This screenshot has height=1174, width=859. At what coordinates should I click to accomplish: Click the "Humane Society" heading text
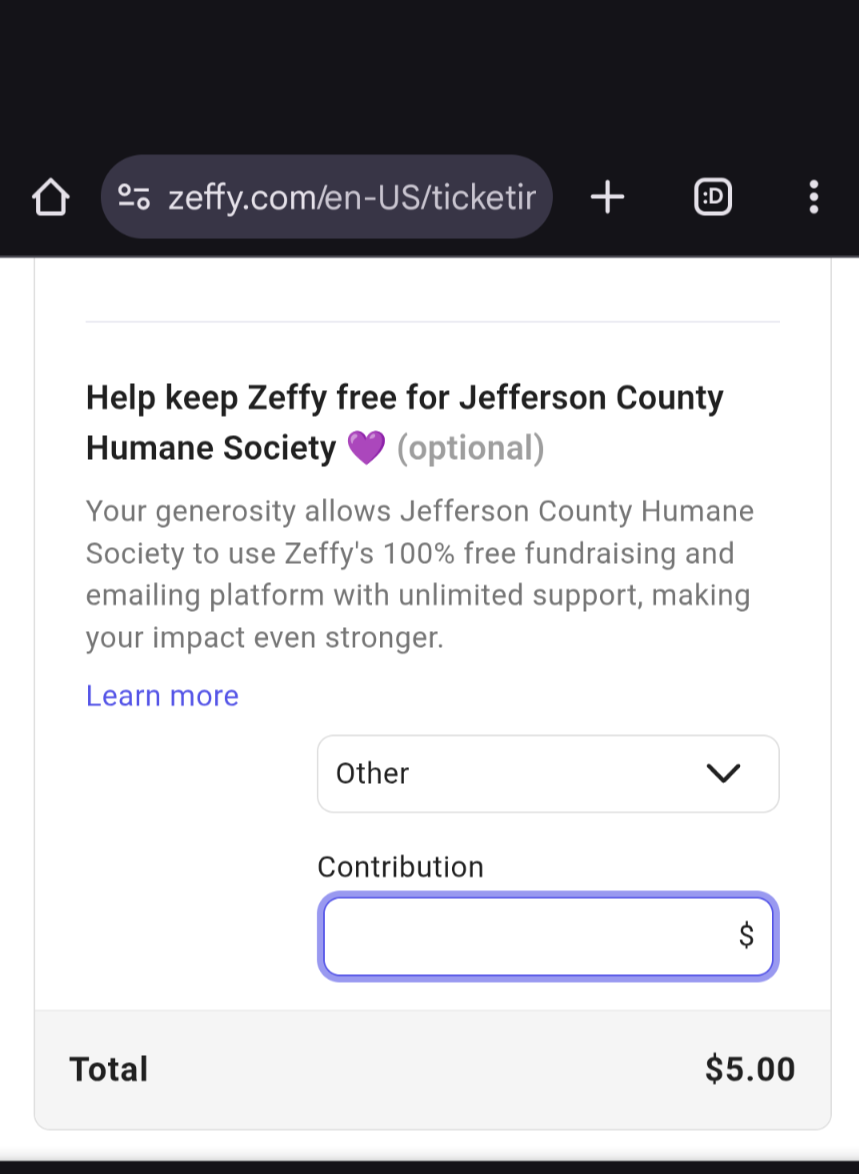click(x=210, y=449)
